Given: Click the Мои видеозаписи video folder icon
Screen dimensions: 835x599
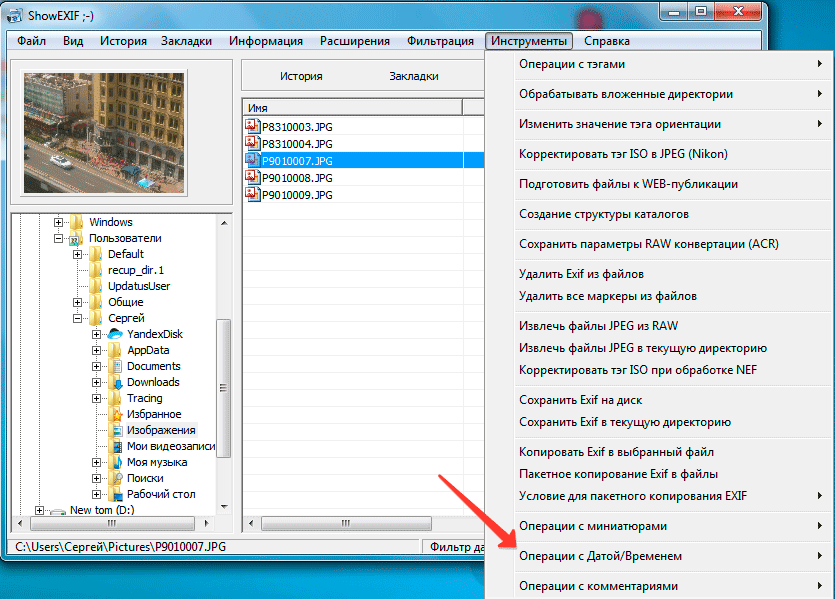Looking at the screenshot, I should [x=117, y=446].
